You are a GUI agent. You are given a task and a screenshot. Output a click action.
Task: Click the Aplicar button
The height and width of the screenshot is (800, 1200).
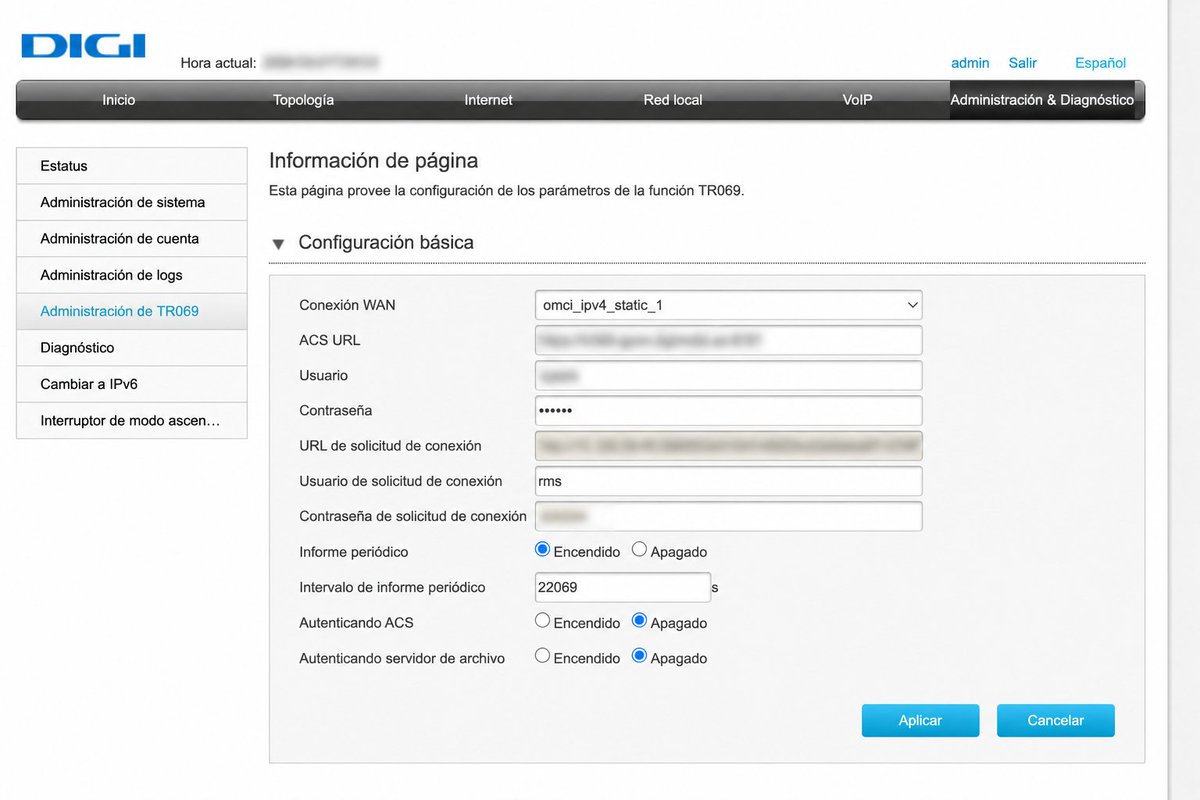tap(920, 720)
